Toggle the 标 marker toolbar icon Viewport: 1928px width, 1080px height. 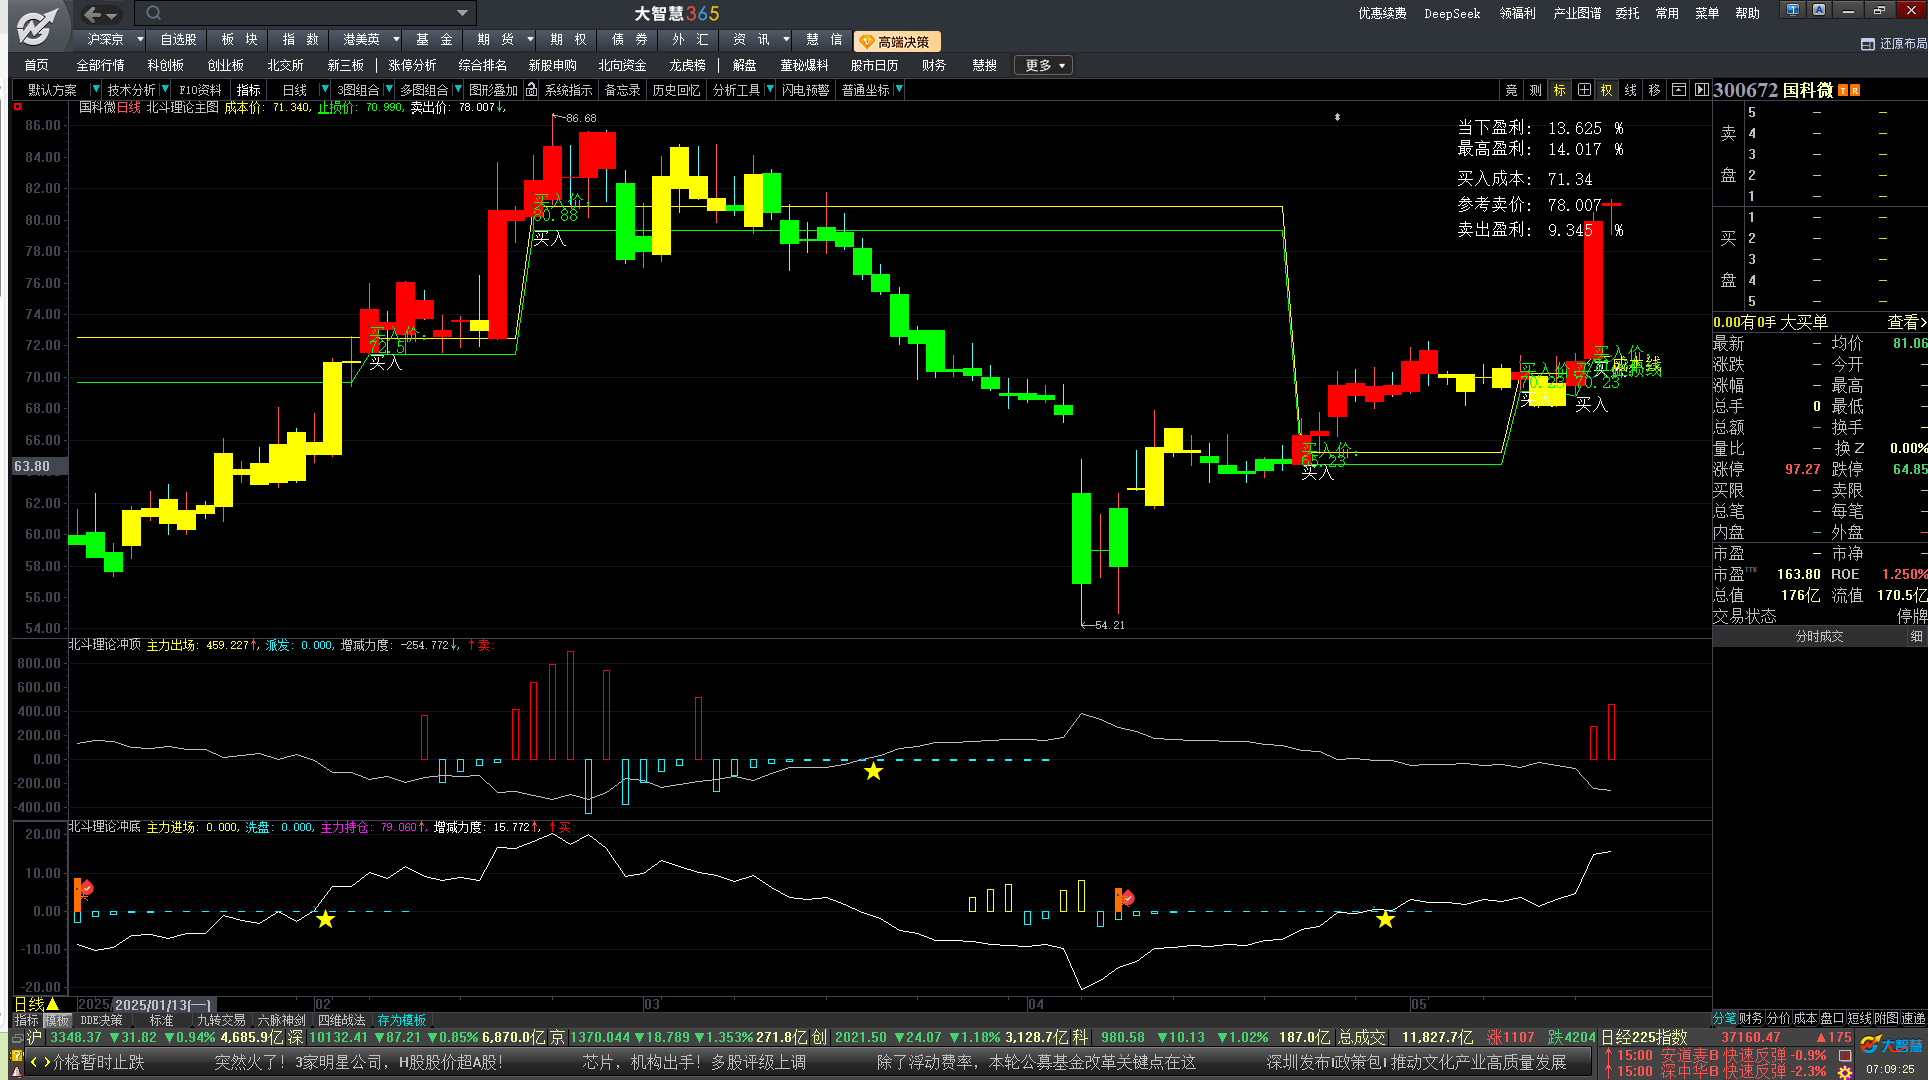(x=1559, y=90)
